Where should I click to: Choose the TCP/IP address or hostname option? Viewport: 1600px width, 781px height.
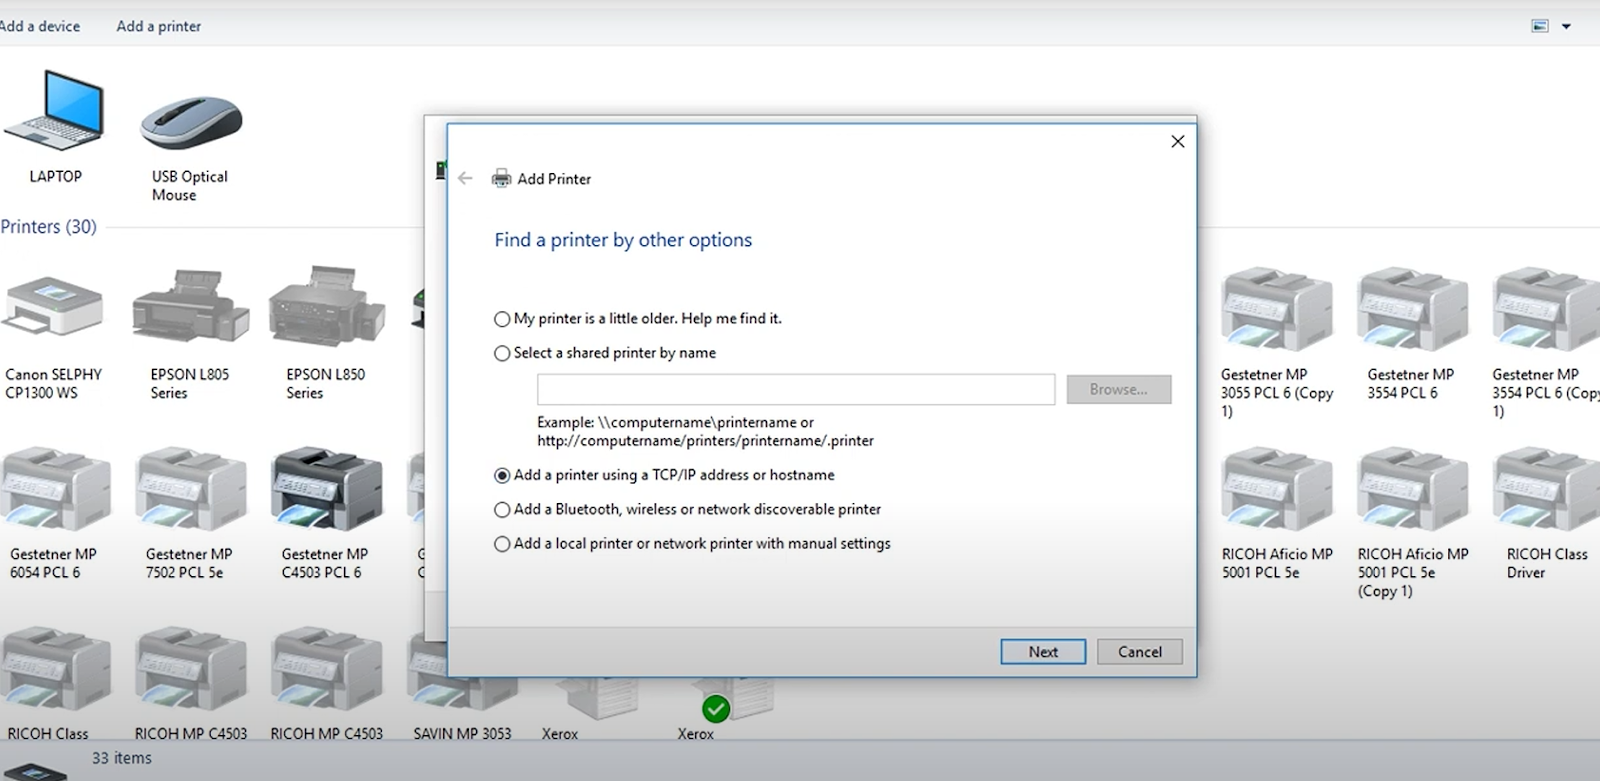[x=502, y=476]
